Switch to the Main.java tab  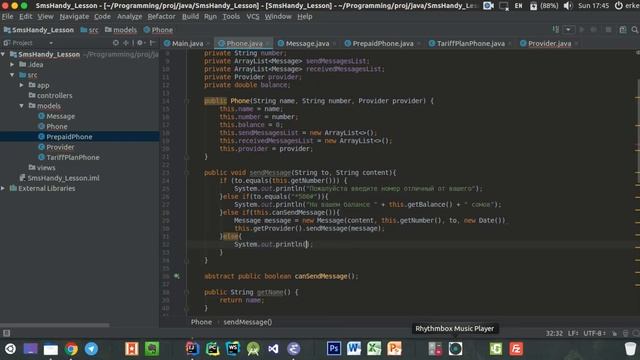click(x=183, y=43)
